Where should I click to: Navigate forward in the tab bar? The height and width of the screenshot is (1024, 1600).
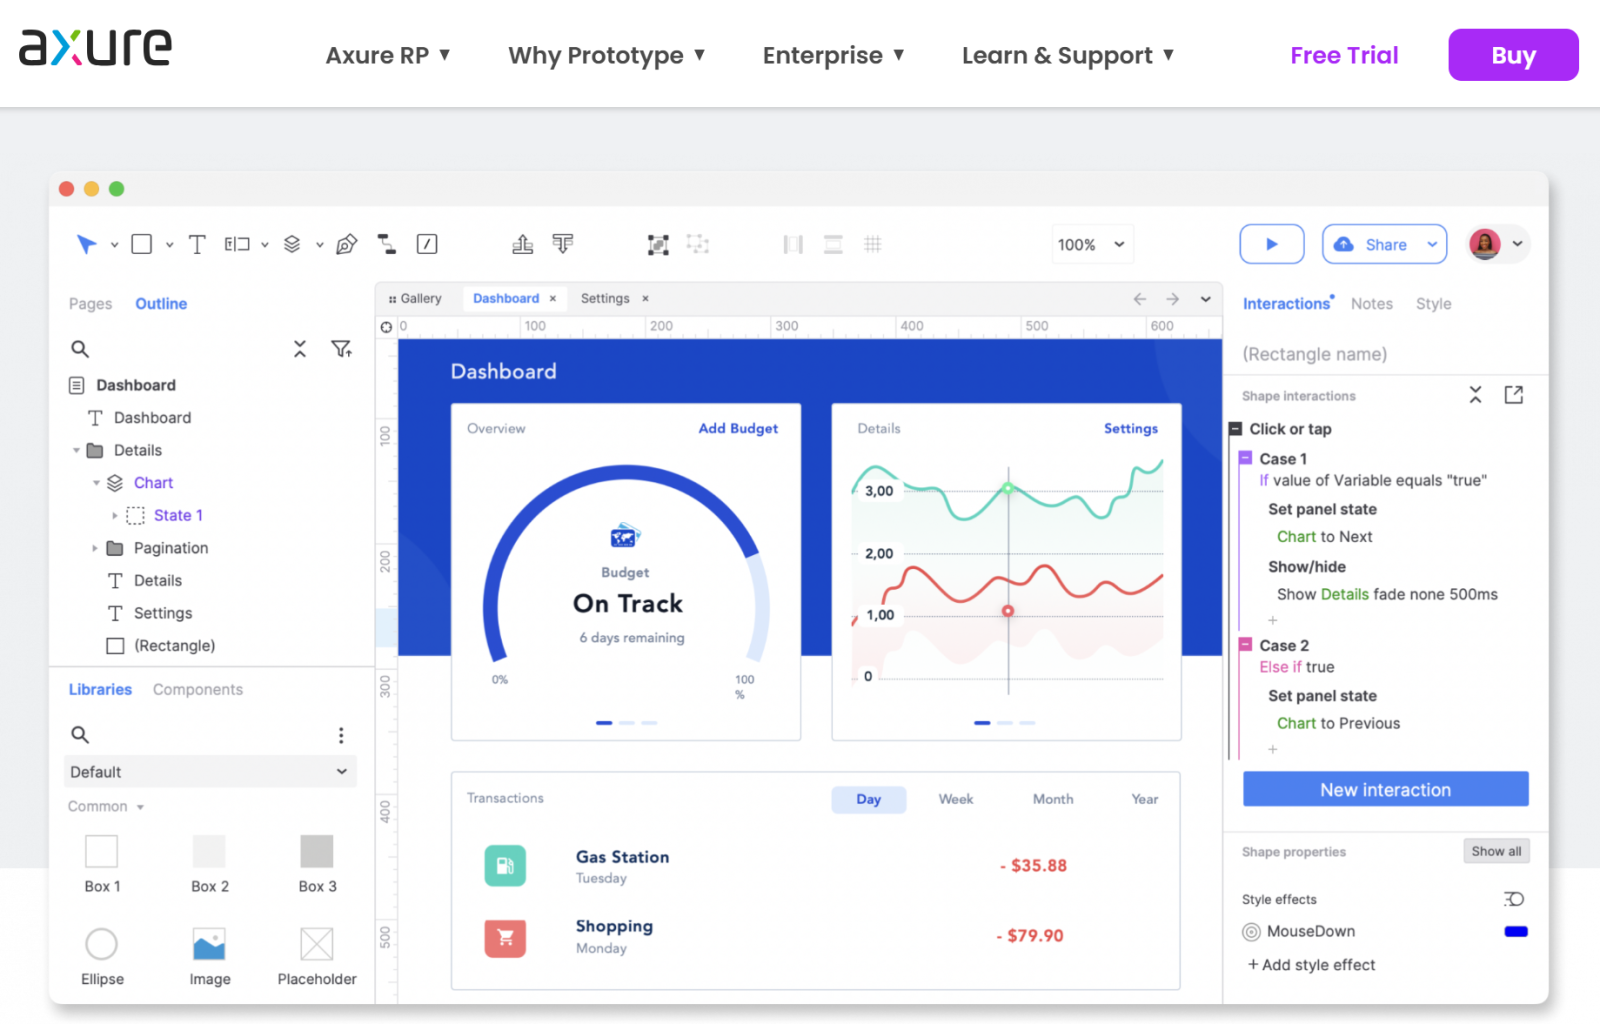coord(1172,299)
